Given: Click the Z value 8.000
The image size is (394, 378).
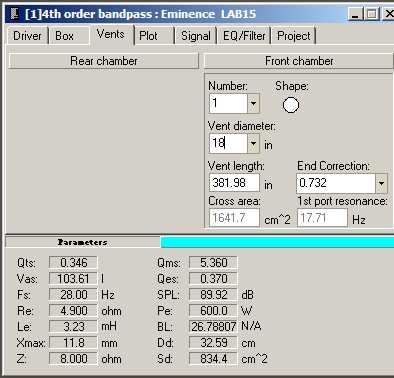Looking at the screenshot, I should coord(73,359).
